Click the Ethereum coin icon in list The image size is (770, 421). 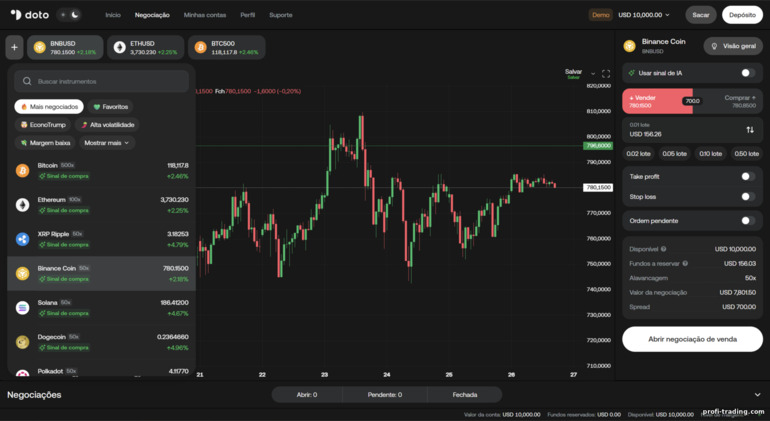coord(23,205)
